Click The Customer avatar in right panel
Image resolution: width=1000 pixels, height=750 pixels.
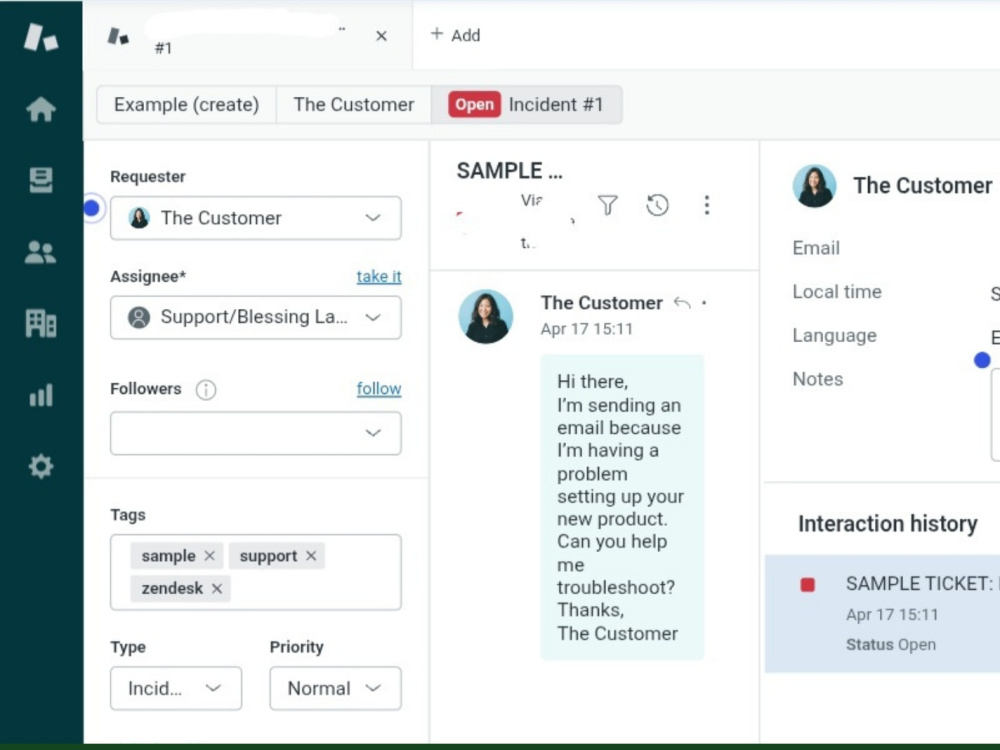(814, 186)
